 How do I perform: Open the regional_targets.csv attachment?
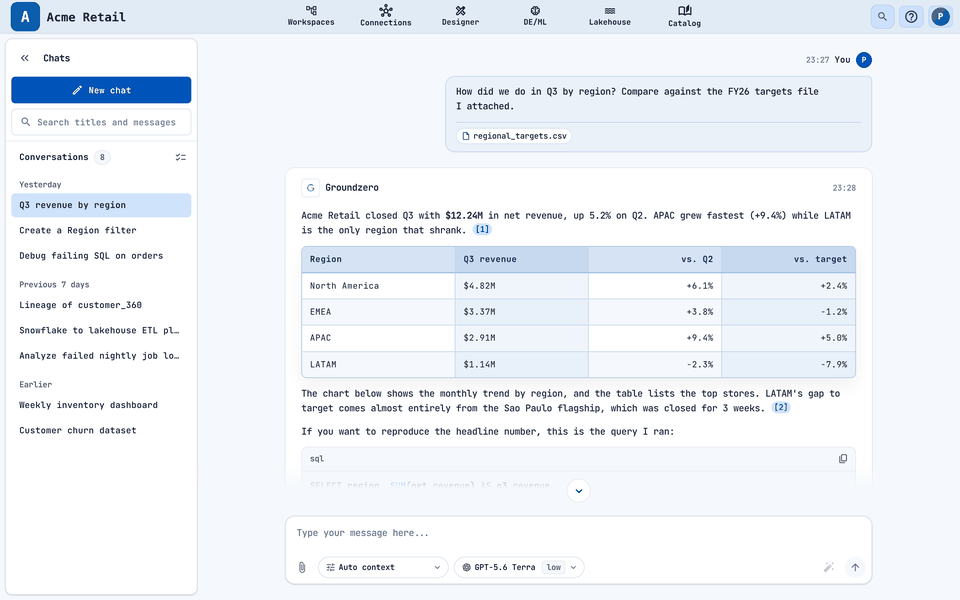click(514, 136)
